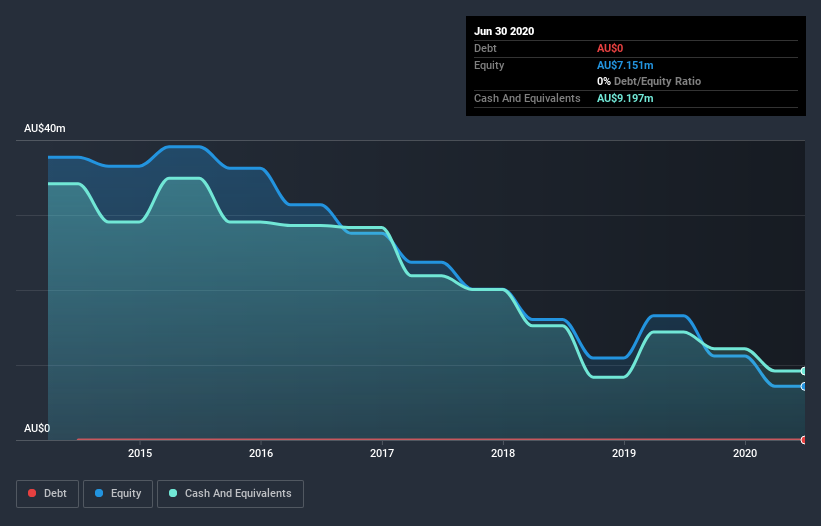
Task: Click the red Debt legend dot
Action: (32, 493)
